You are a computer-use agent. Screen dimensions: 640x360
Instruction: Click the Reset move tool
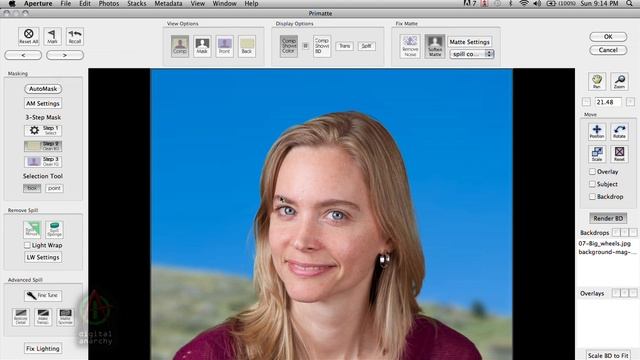point(619,154)
